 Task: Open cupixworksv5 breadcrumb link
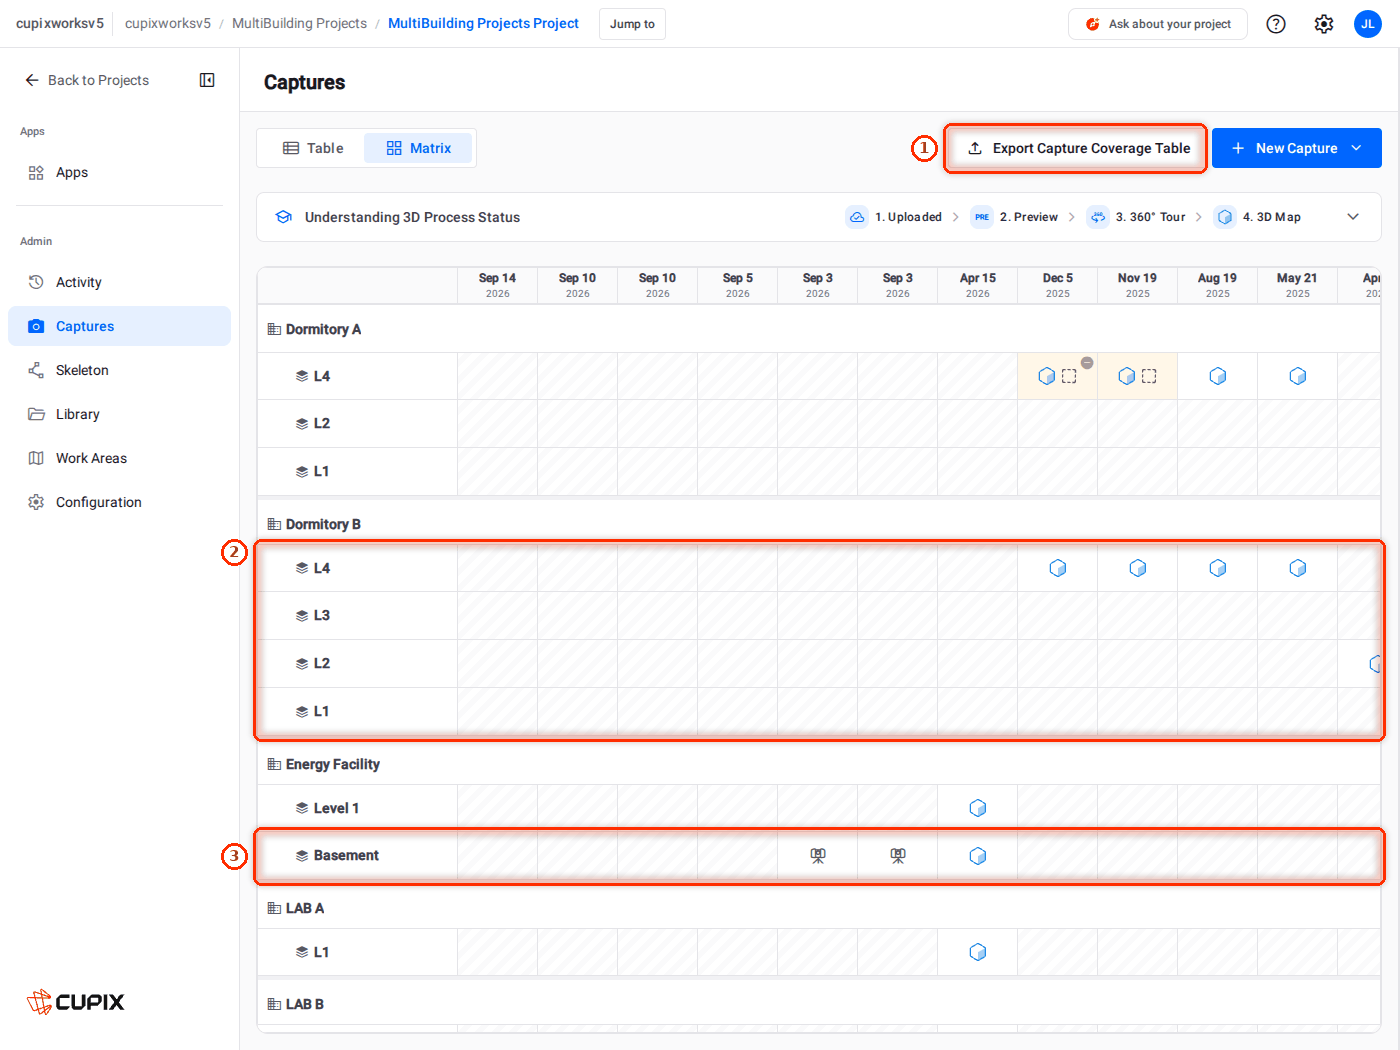[x=168, y=23]
